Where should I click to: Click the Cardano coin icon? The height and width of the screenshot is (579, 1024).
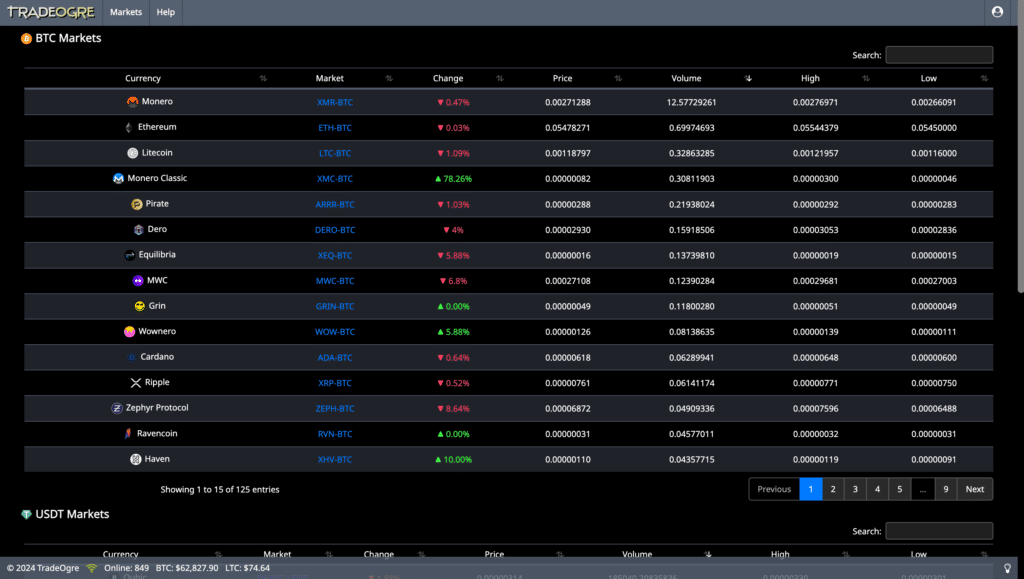pos(131,357)
